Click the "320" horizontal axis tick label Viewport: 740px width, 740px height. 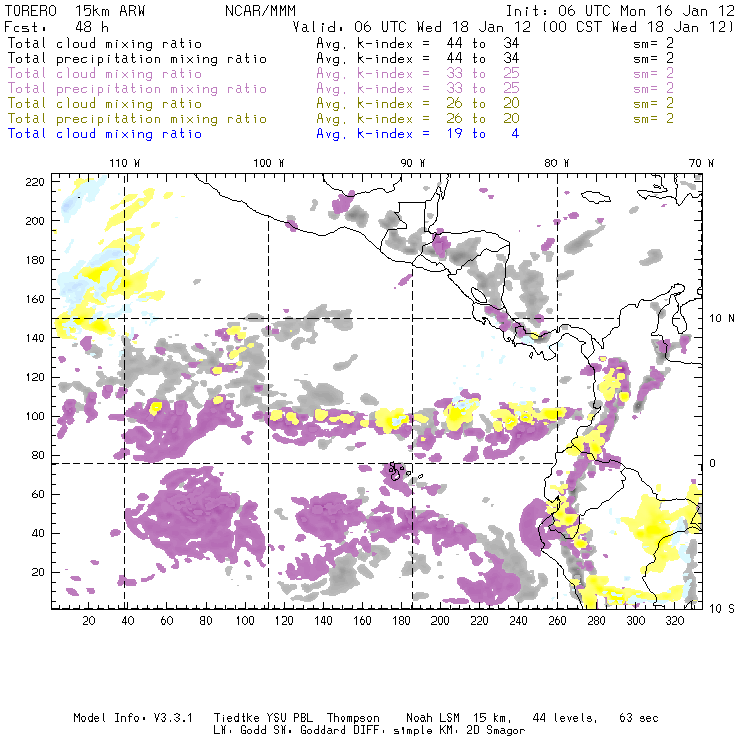tap(674, 621)
